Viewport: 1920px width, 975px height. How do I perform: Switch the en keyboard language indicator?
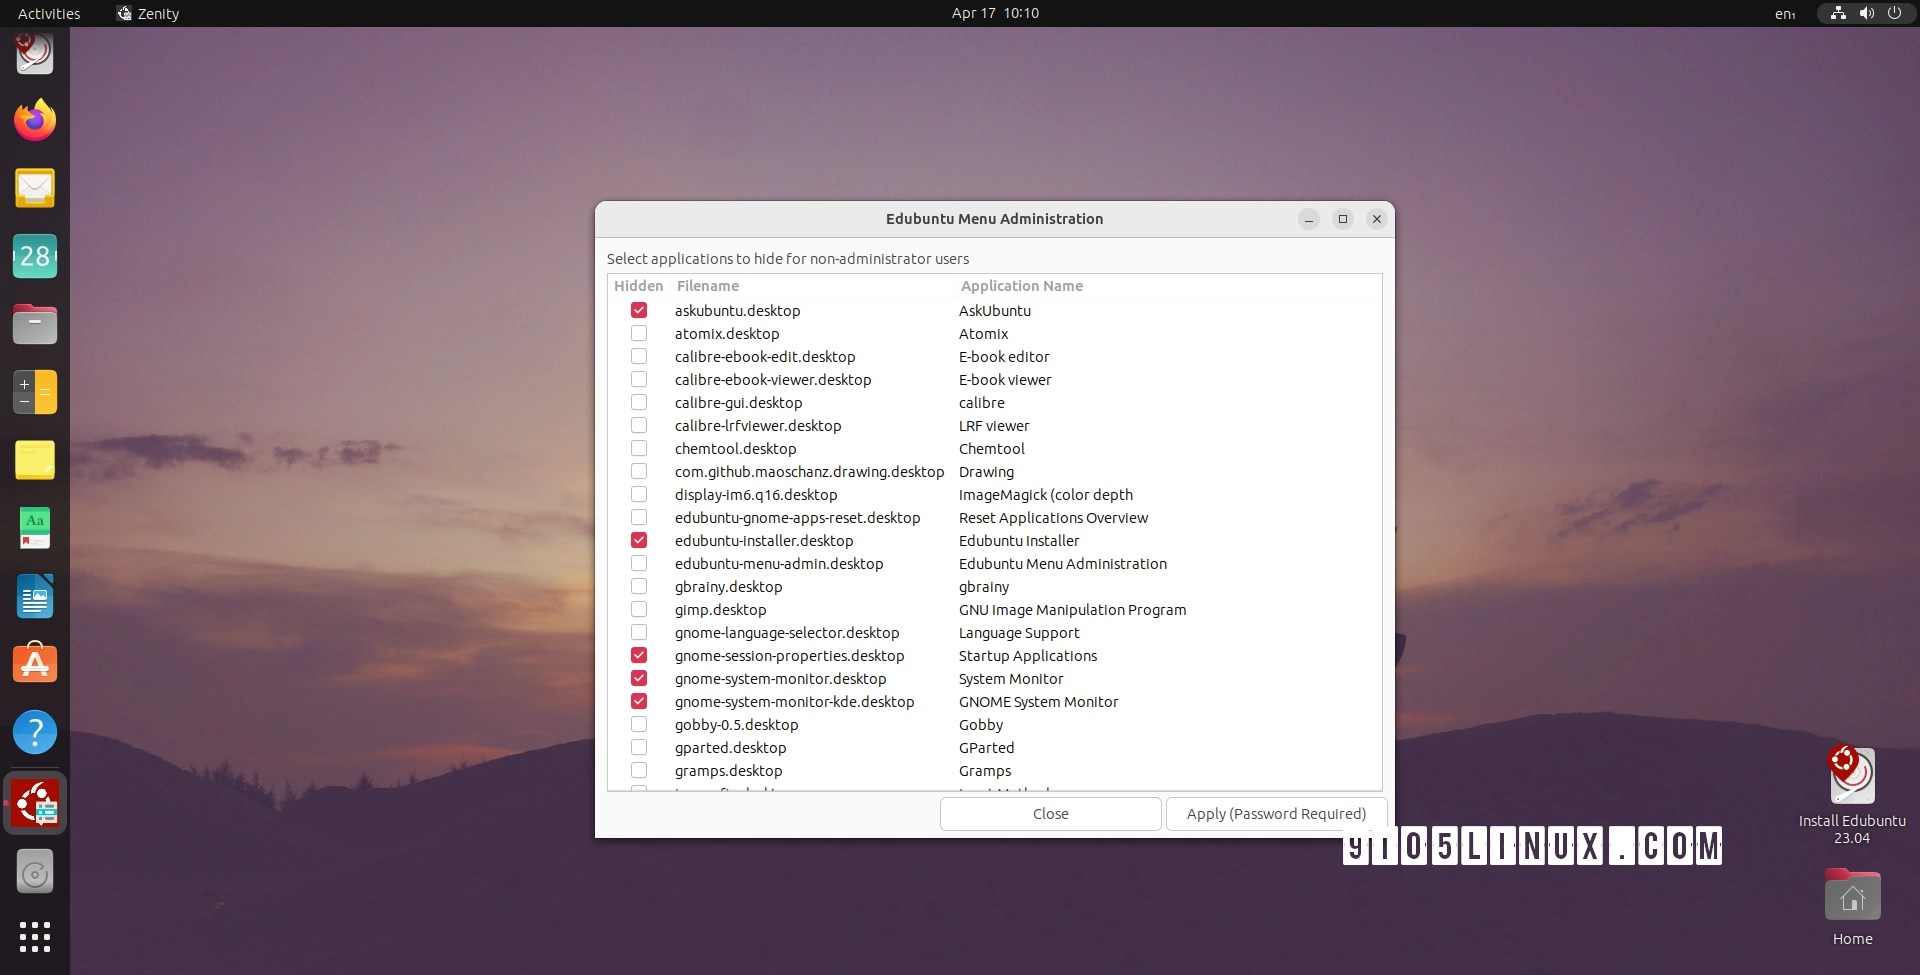[x=1785, y=13]
